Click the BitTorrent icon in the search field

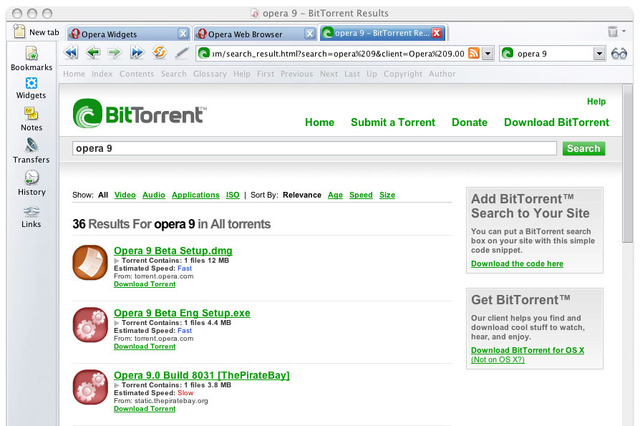point(507,53)
